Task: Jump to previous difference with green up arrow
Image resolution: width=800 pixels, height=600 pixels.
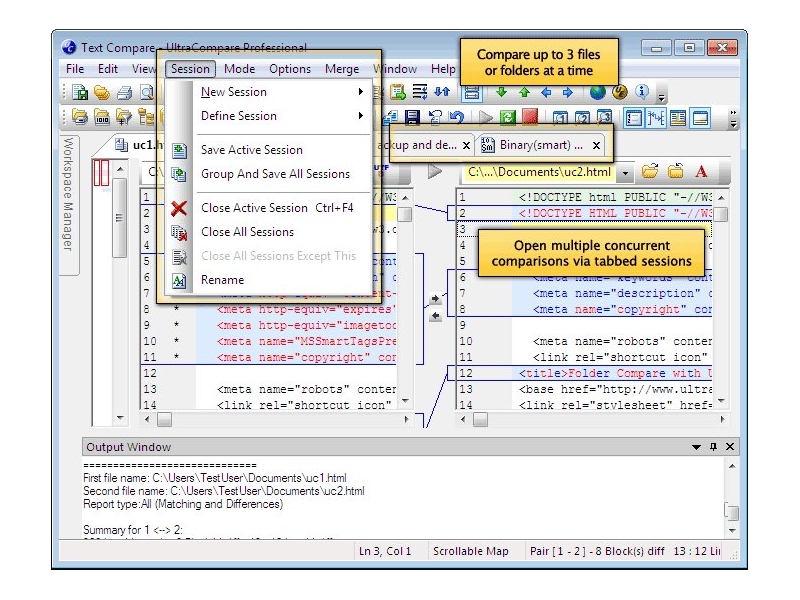Action: 524,92
